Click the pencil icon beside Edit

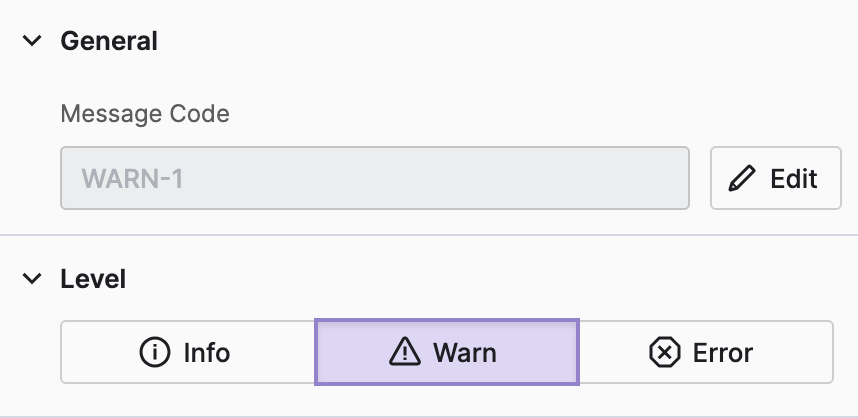click(x=742, y=179)
